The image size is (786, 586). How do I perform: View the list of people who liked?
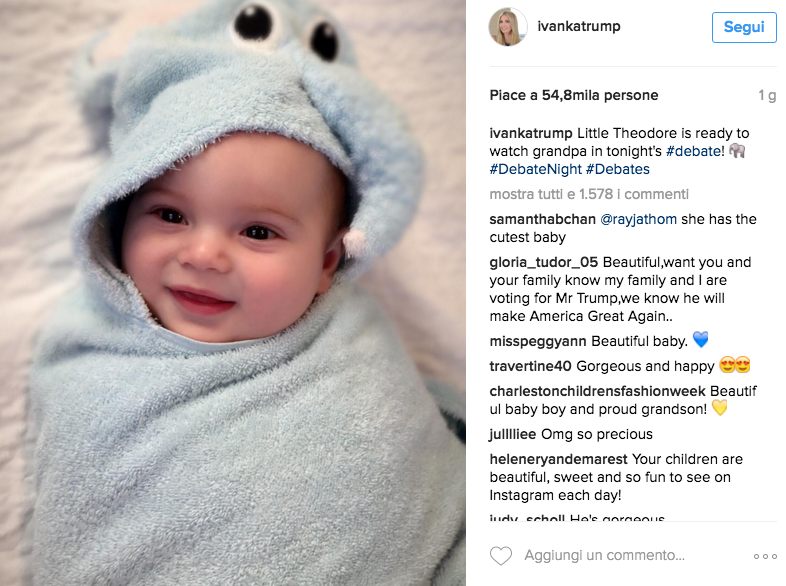[x=574, y=95]
